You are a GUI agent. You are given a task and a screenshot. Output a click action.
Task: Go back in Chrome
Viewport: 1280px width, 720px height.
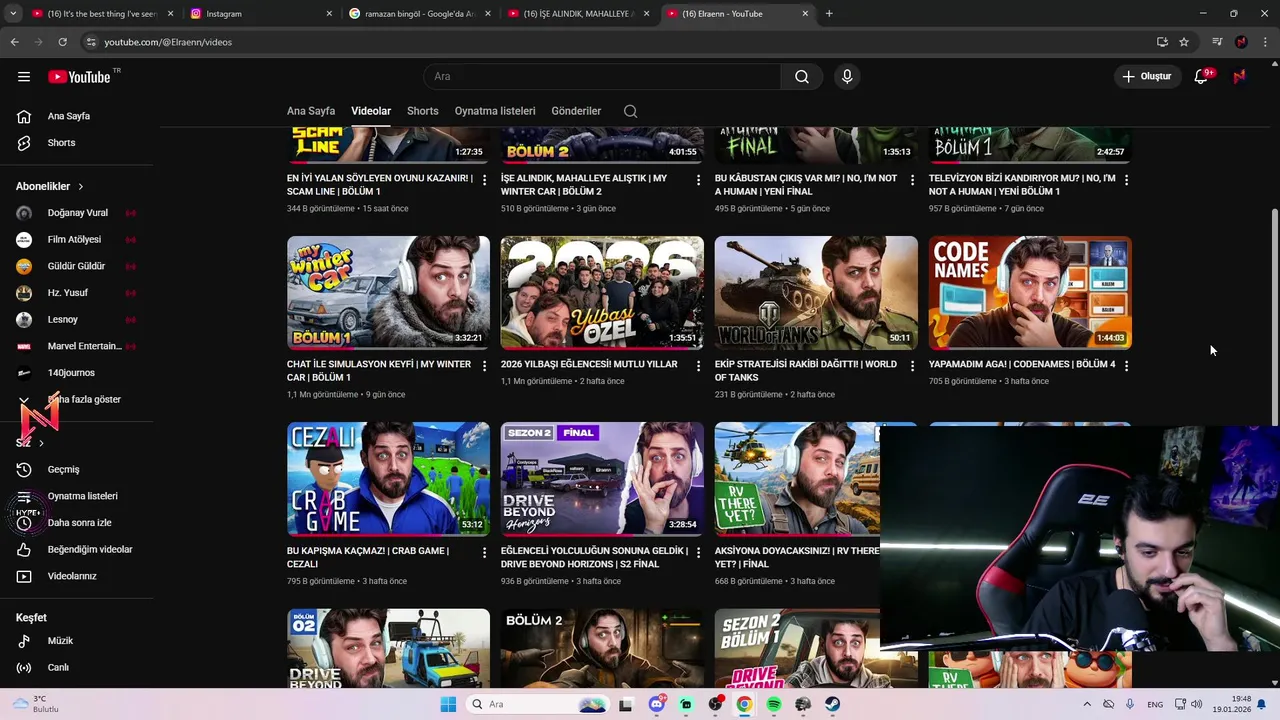click(x=14, y=42)
